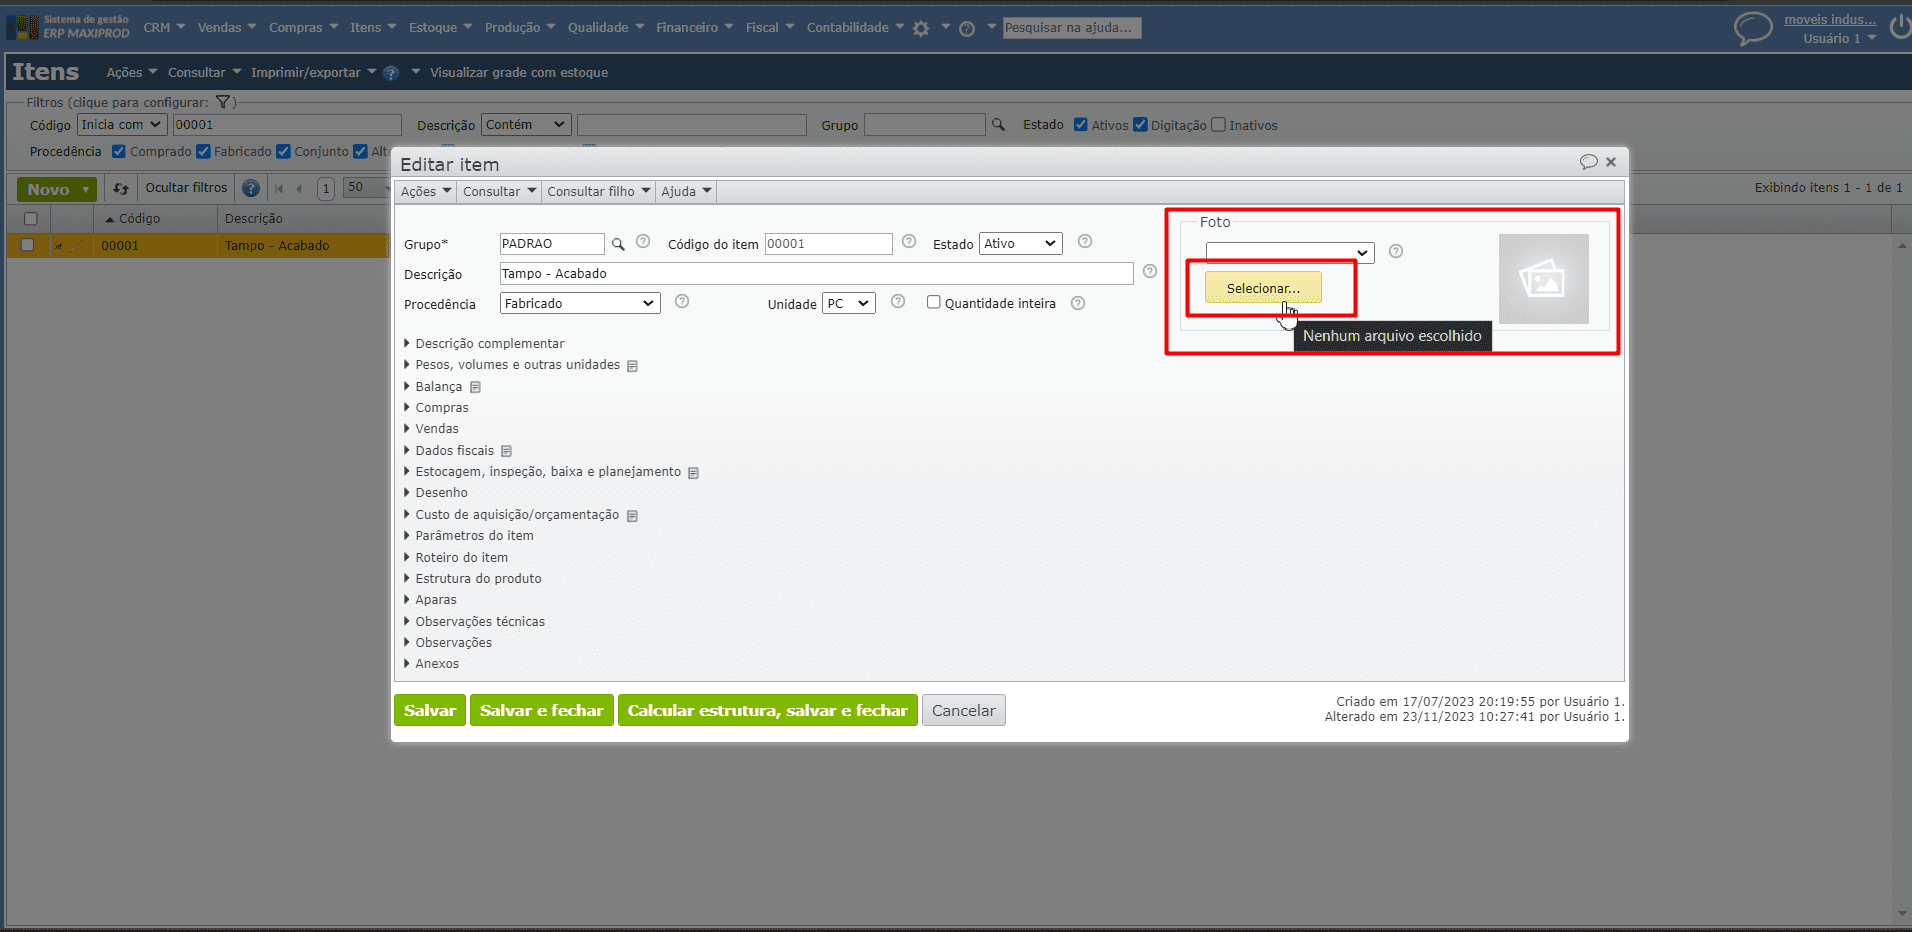Viewport: 1912px width, 932px height.
Task: Open the Procedência dropdown showing Fabricado
Action: (x=580, y=303)
